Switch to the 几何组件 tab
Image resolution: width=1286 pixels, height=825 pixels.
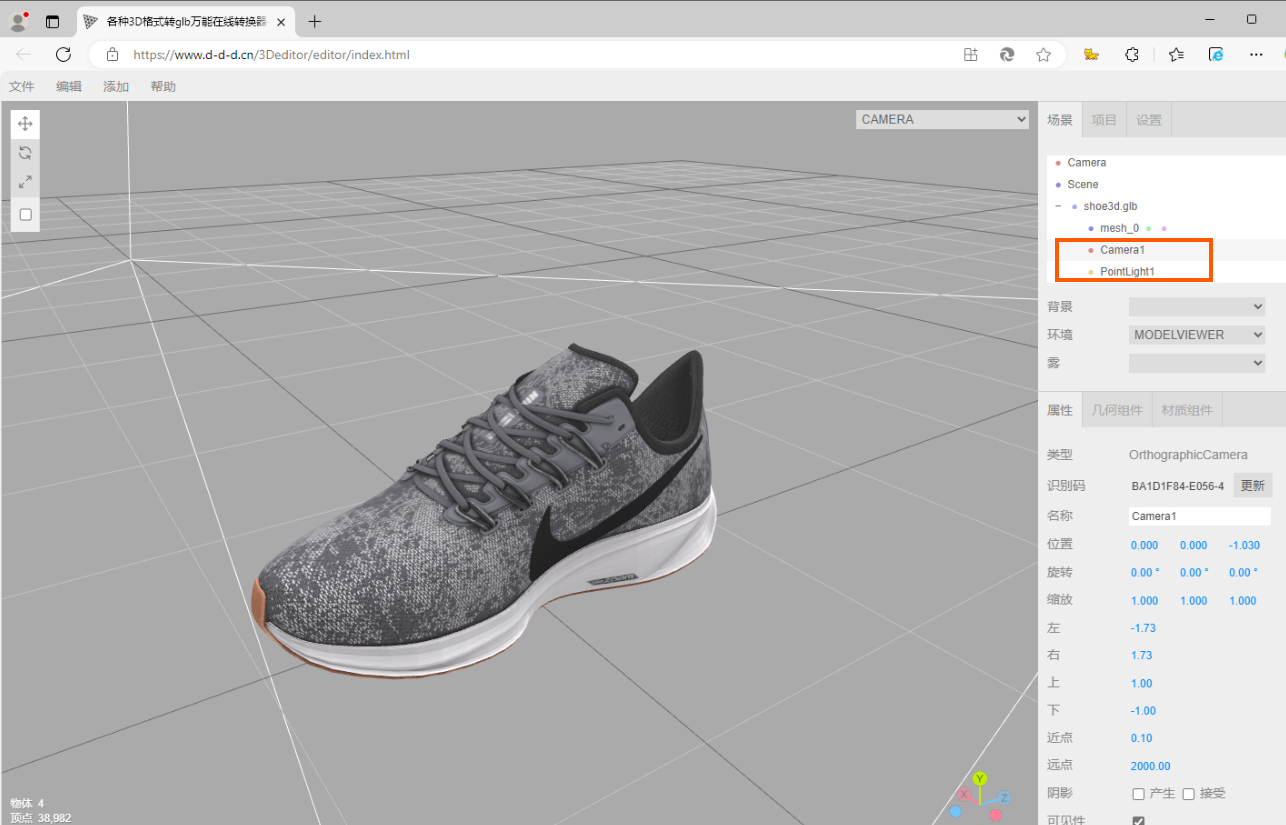click(x=1116, y=410)
